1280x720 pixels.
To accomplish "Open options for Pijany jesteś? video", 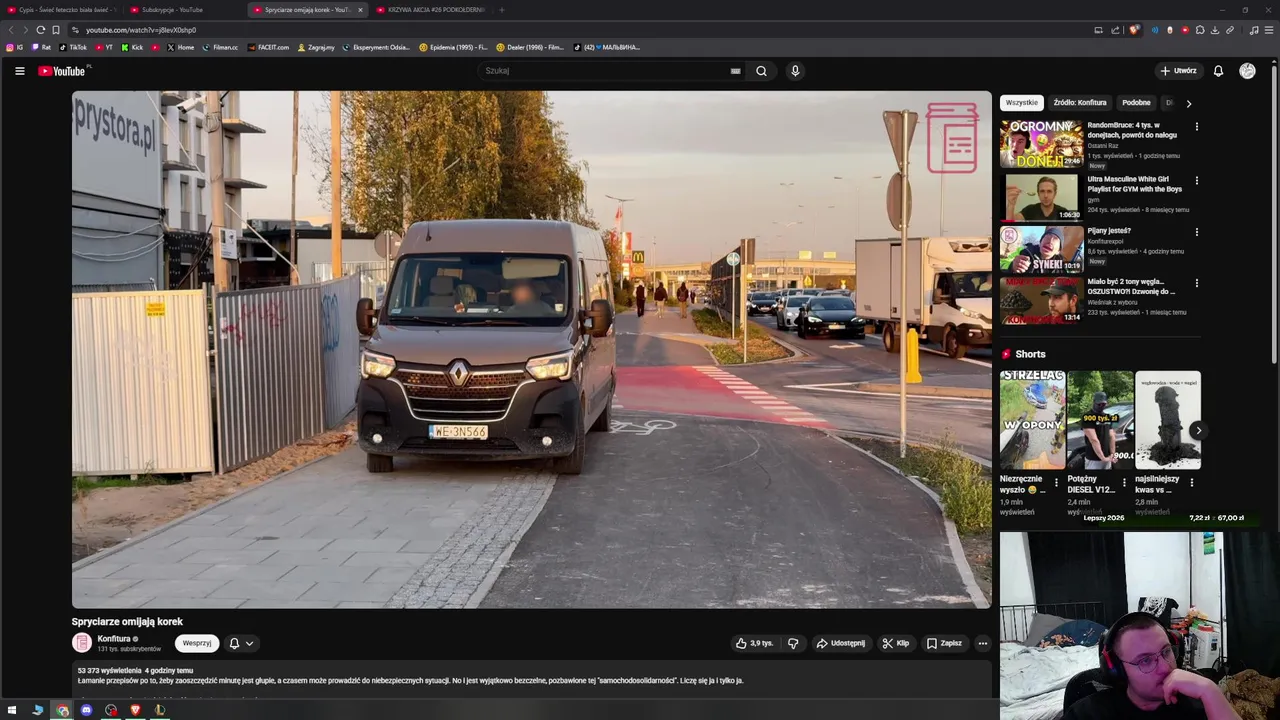I will coord(1196,232).
